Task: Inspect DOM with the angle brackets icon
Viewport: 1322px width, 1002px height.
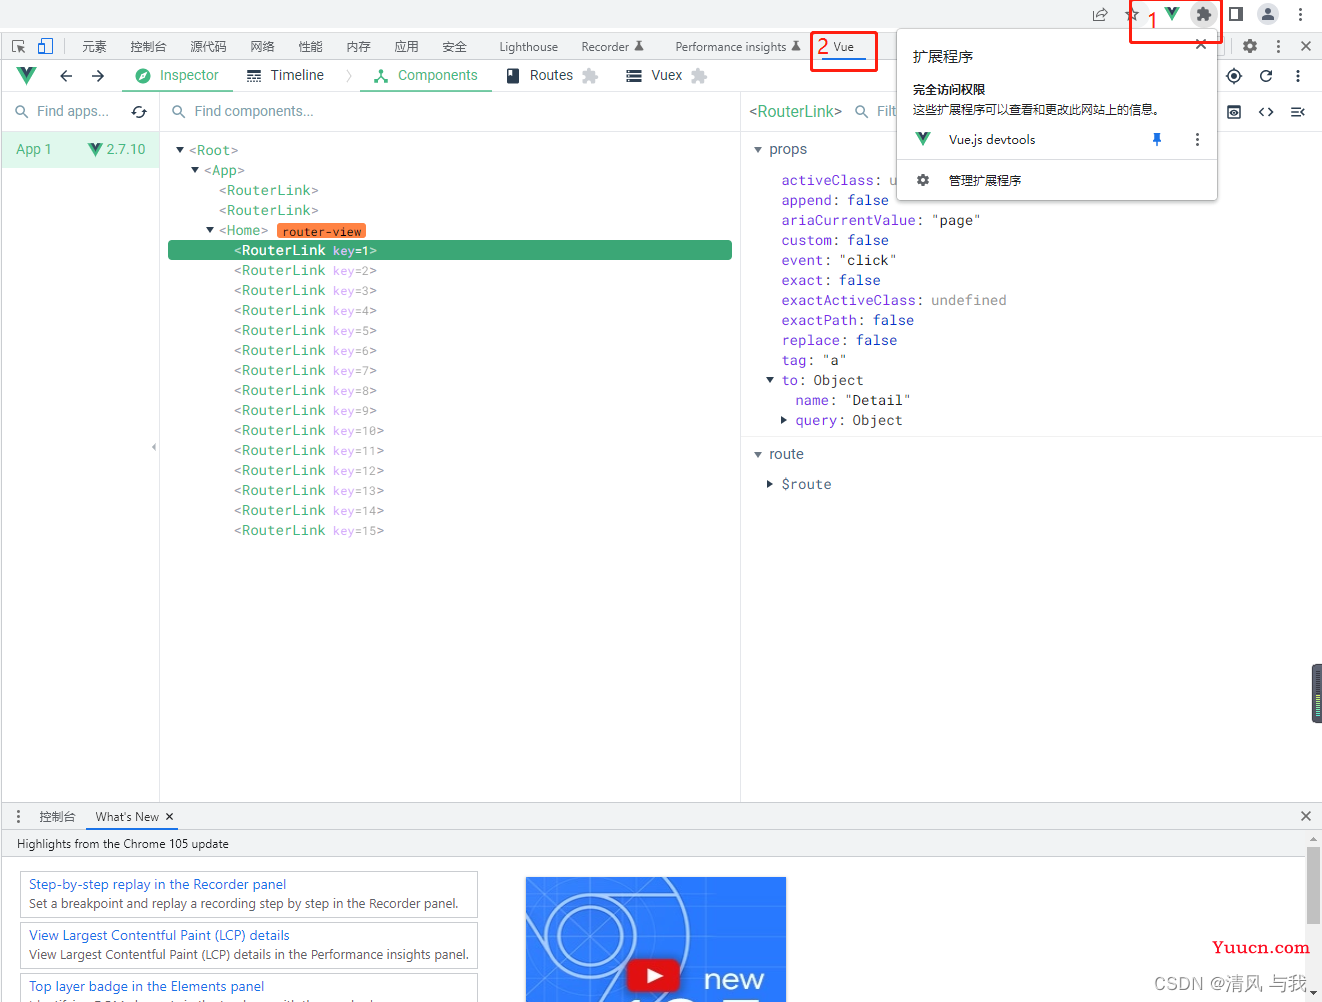Action: point(1266,112)
